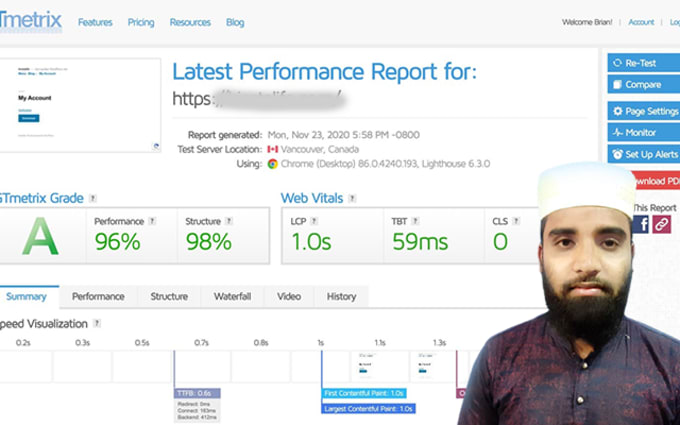This screenshot has width=680, height=425.
Task: Click help icon next to Performance score
Action: click(x=152, y=221)
